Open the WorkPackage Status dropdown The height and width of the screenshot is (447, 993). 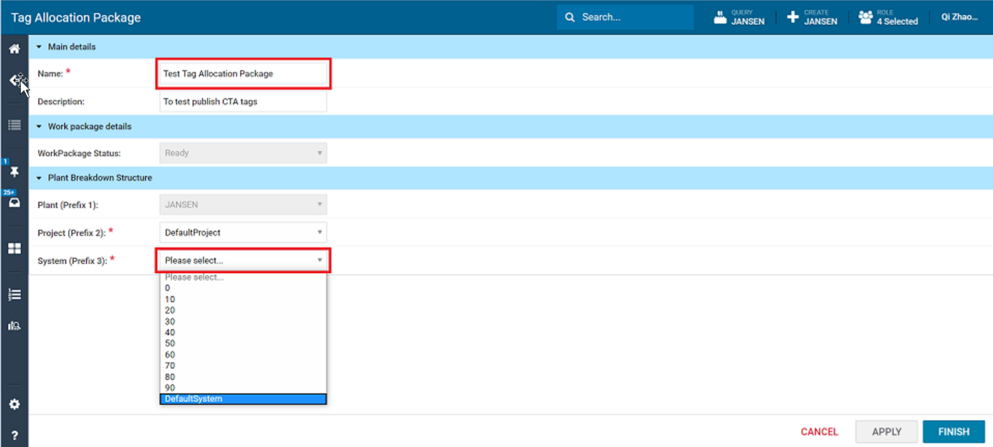coord(243,153)
